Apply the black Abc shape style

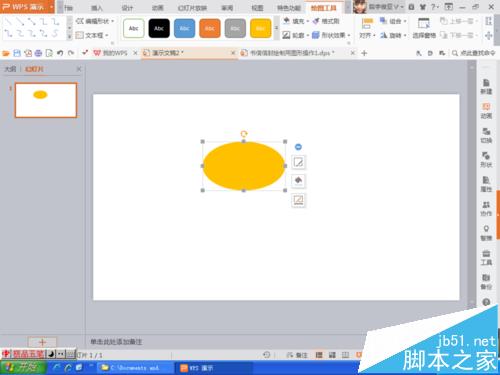(x=159, y=28)
